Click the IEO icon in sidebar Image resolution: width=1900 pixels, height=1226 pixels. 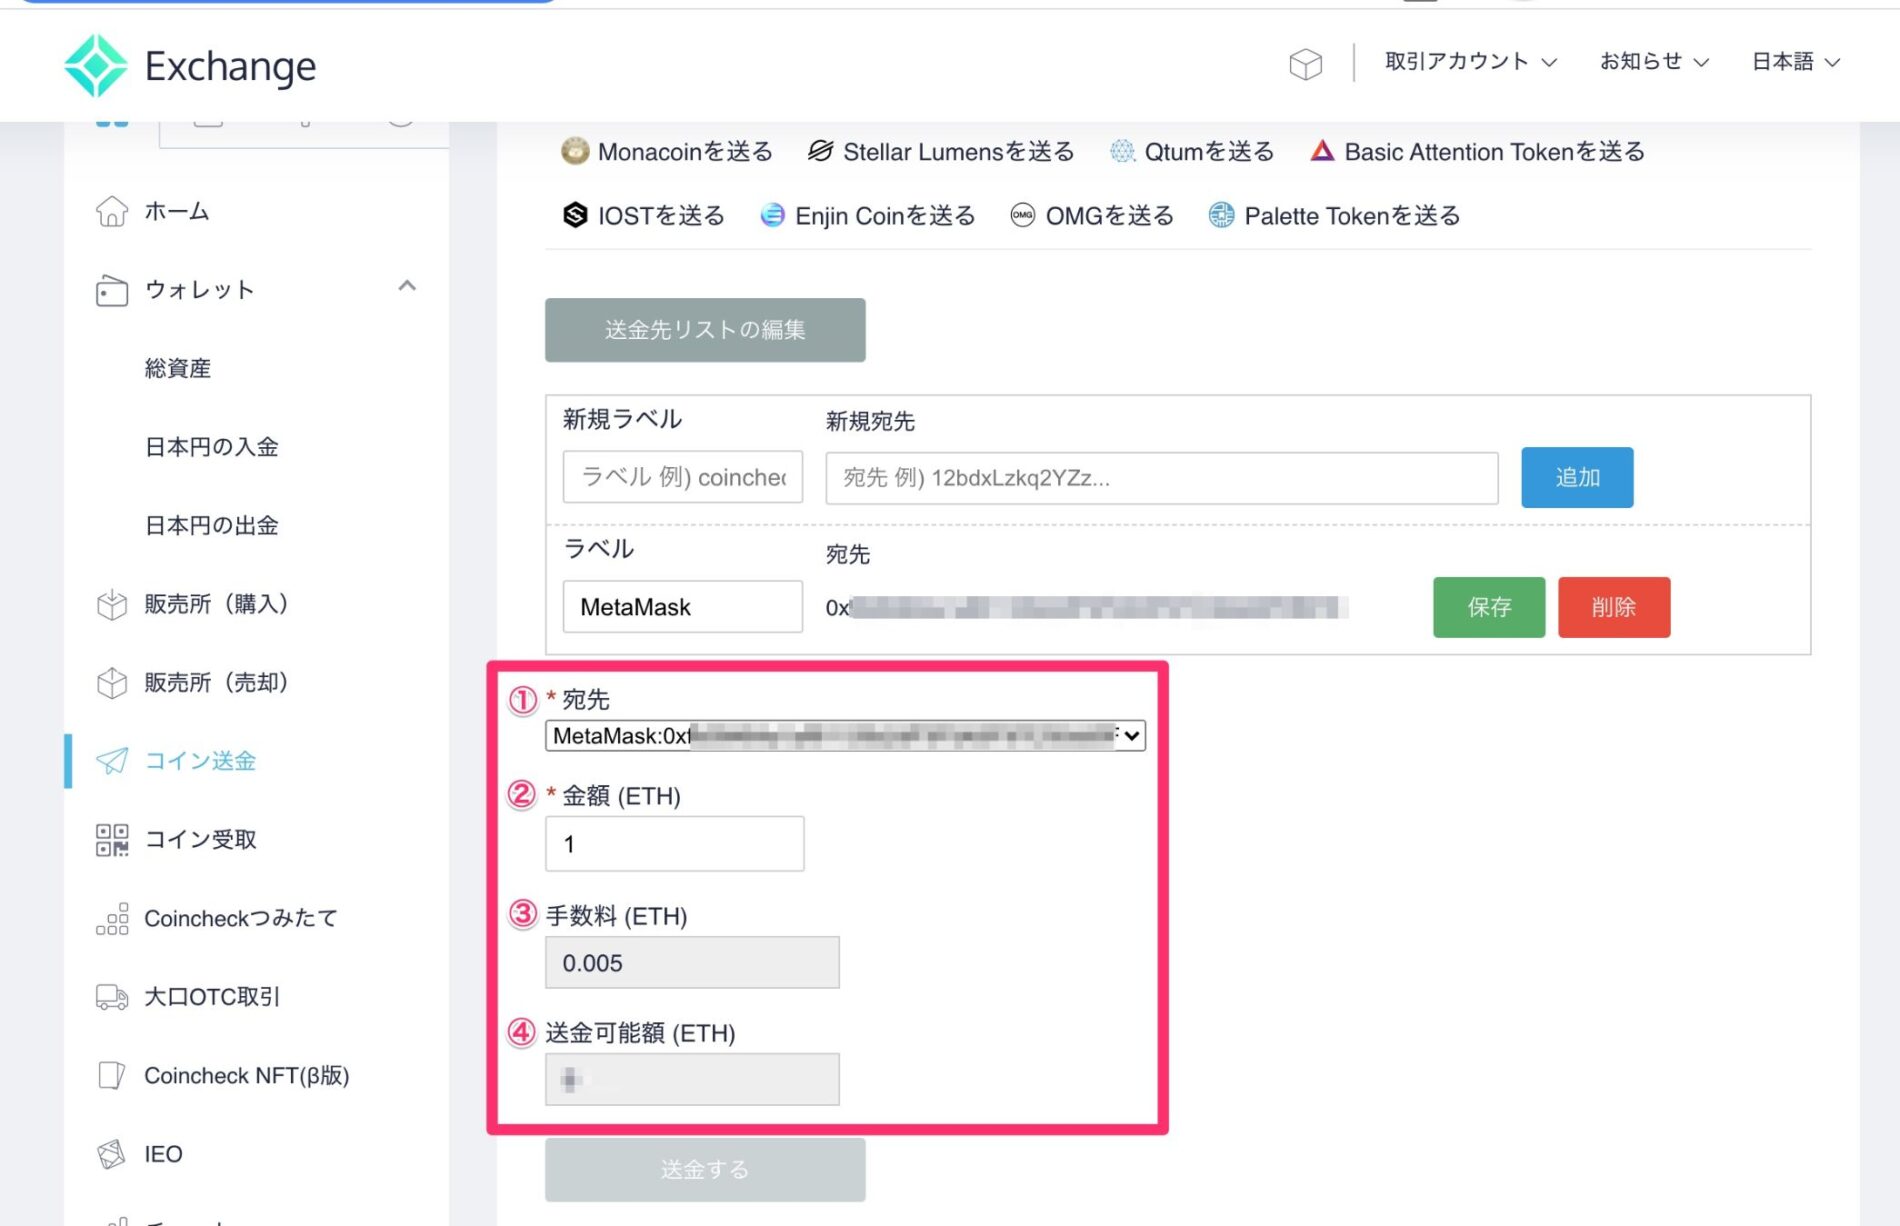click(x=112, y=1154)
